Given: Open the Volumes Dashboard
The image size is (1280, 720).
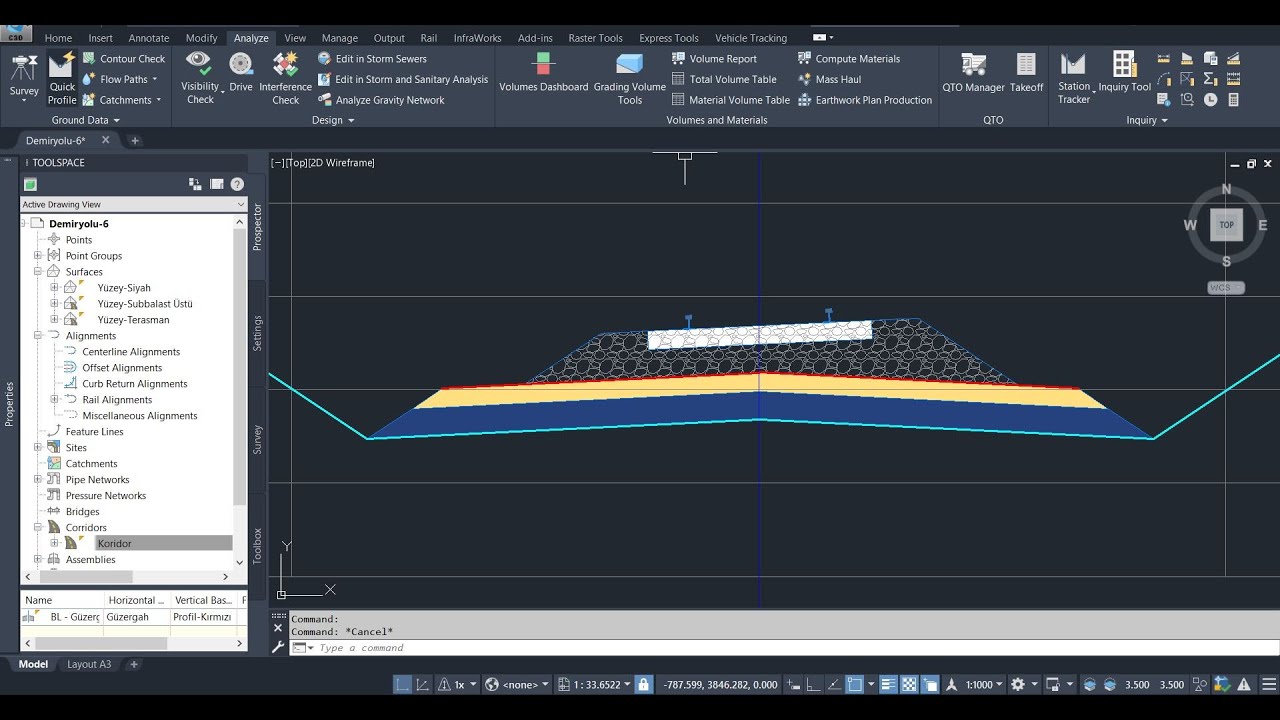Looking at the screenshot, I should click(544, 72).
